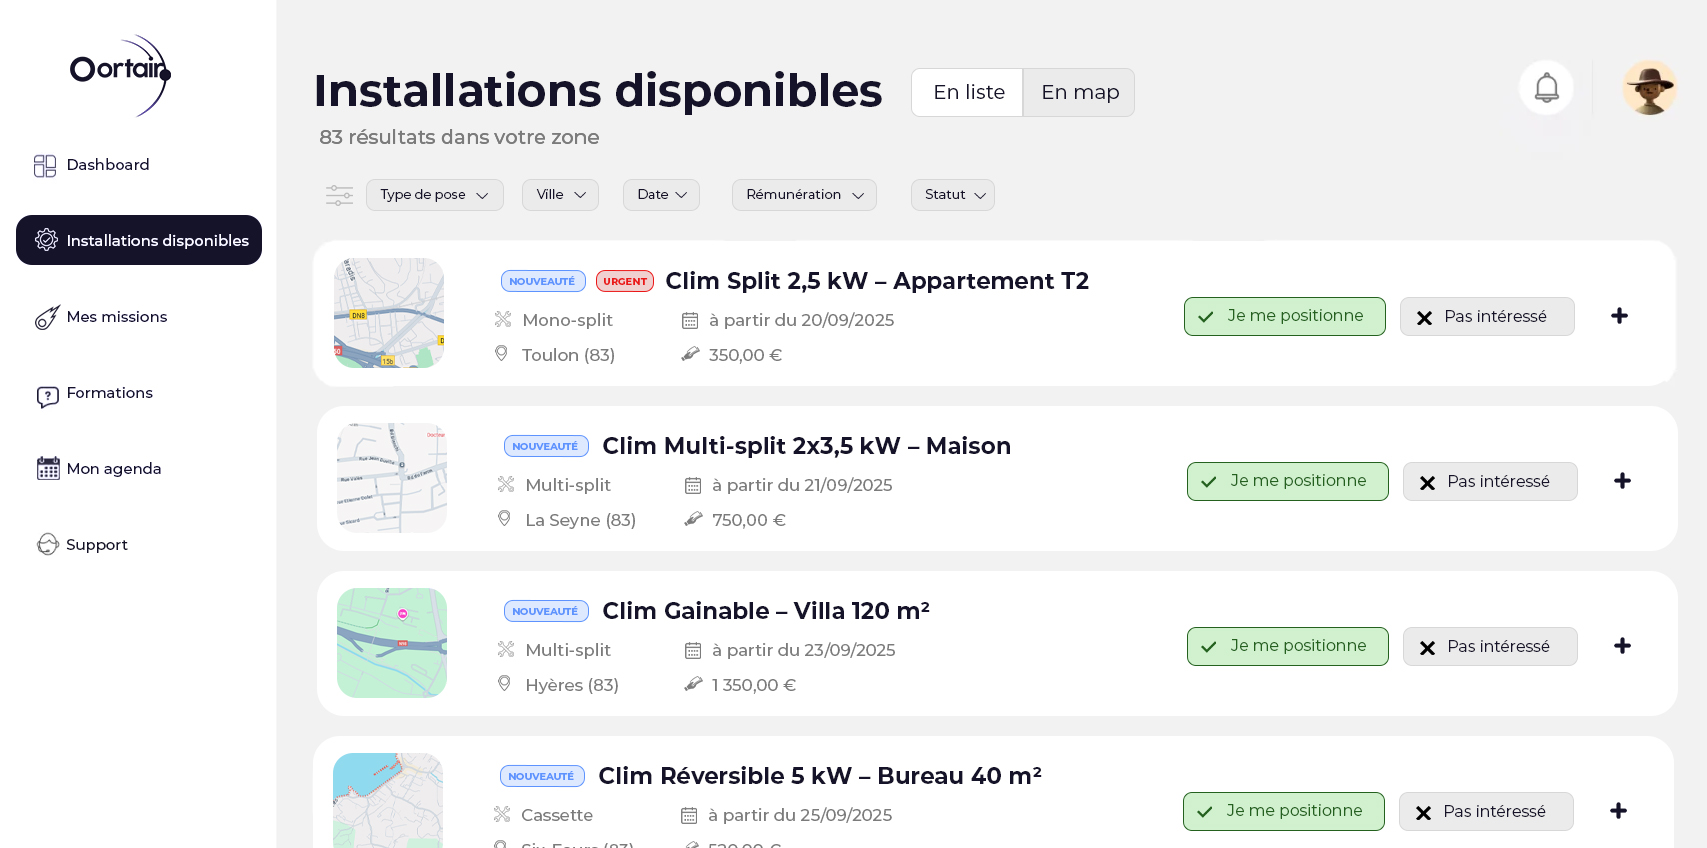Open Mon agenda from sidebar

coord(113,469)
